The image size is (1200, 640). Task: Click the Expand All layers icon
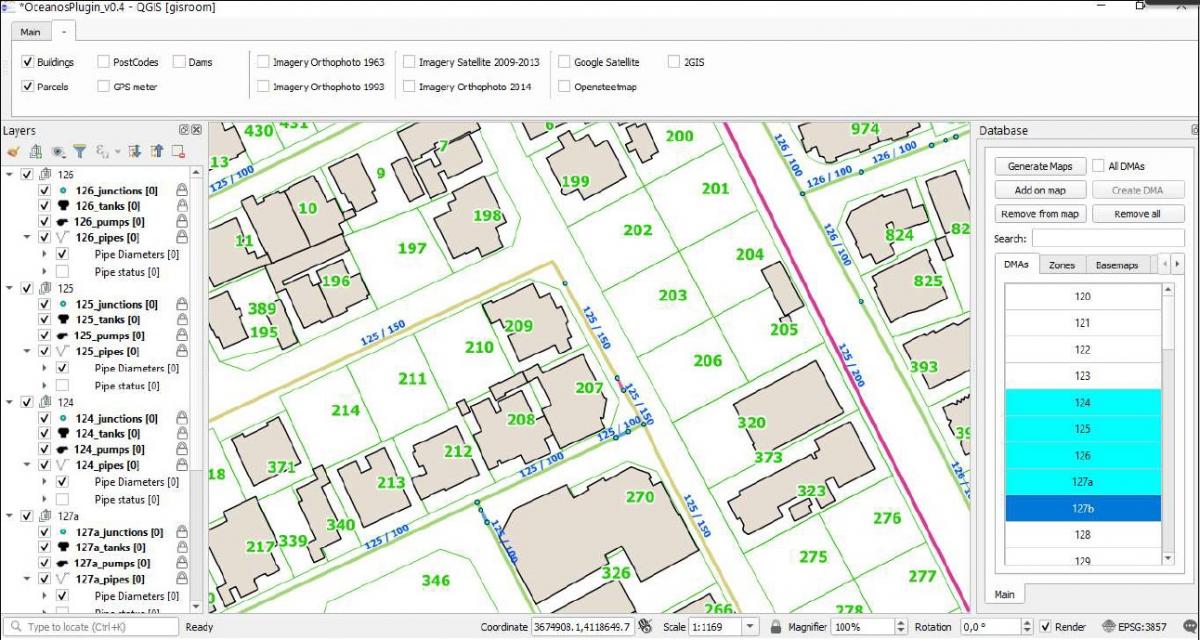tap(135, 152)
